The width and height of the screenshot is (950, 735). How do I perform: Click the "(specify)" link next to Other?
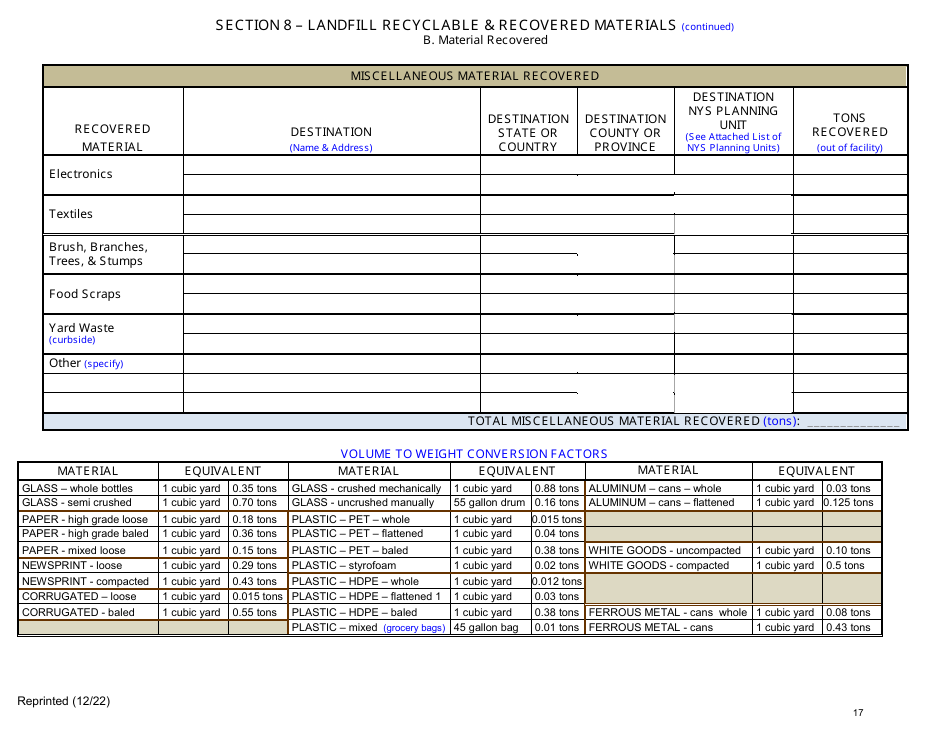[x=103, y=363]
